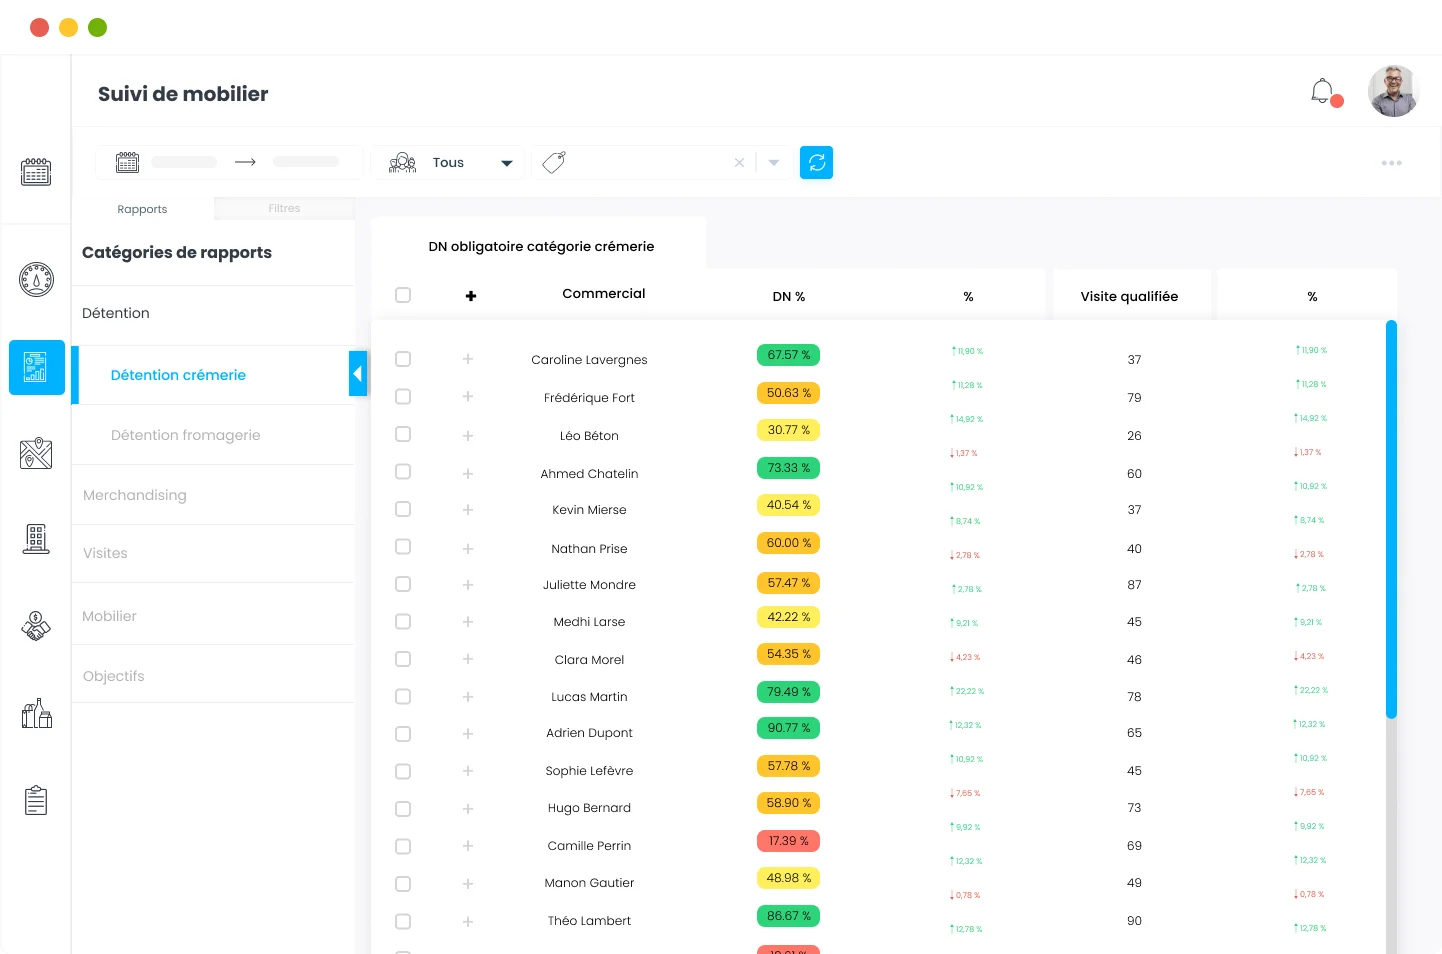Select the highlighted reports sidebar icon
Screen dimensions: 1442x954
(37, 367)
